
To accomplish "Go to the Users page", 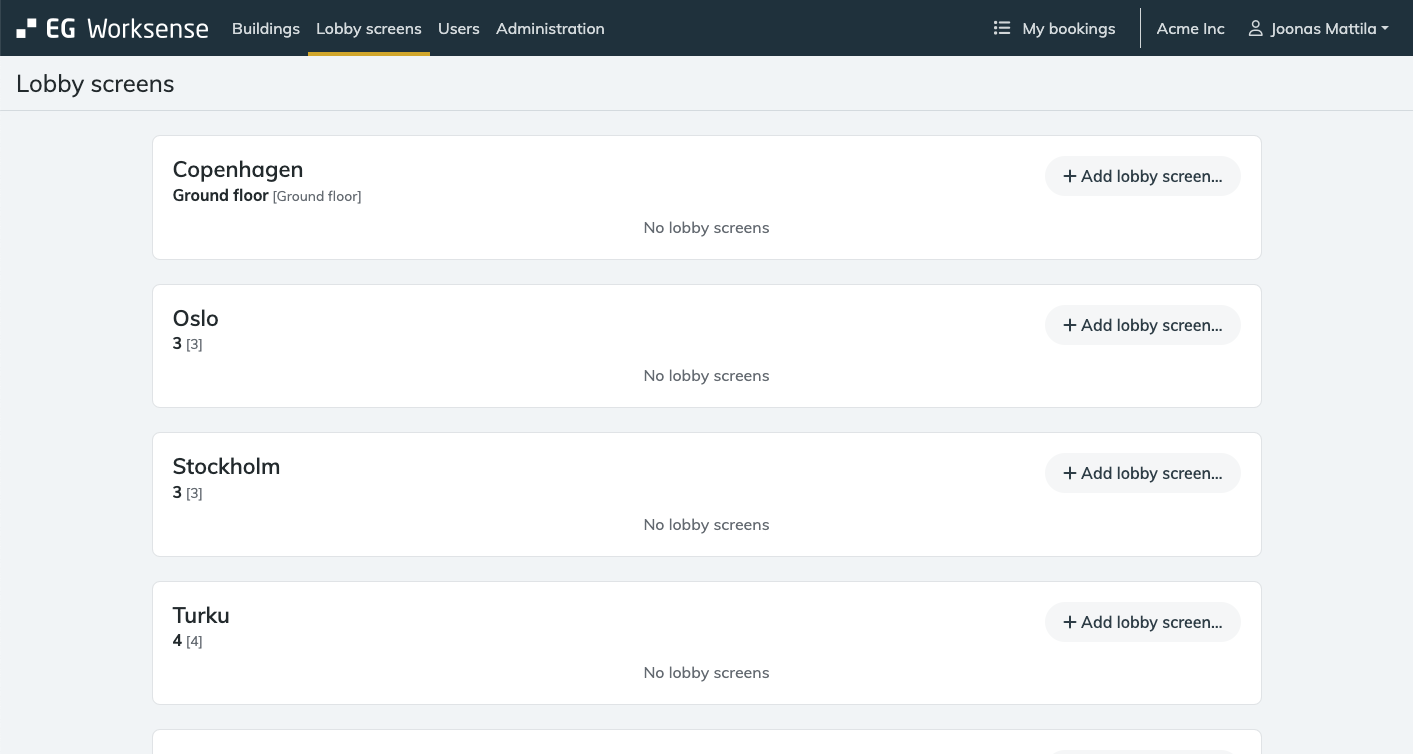I will coord(458,29).
